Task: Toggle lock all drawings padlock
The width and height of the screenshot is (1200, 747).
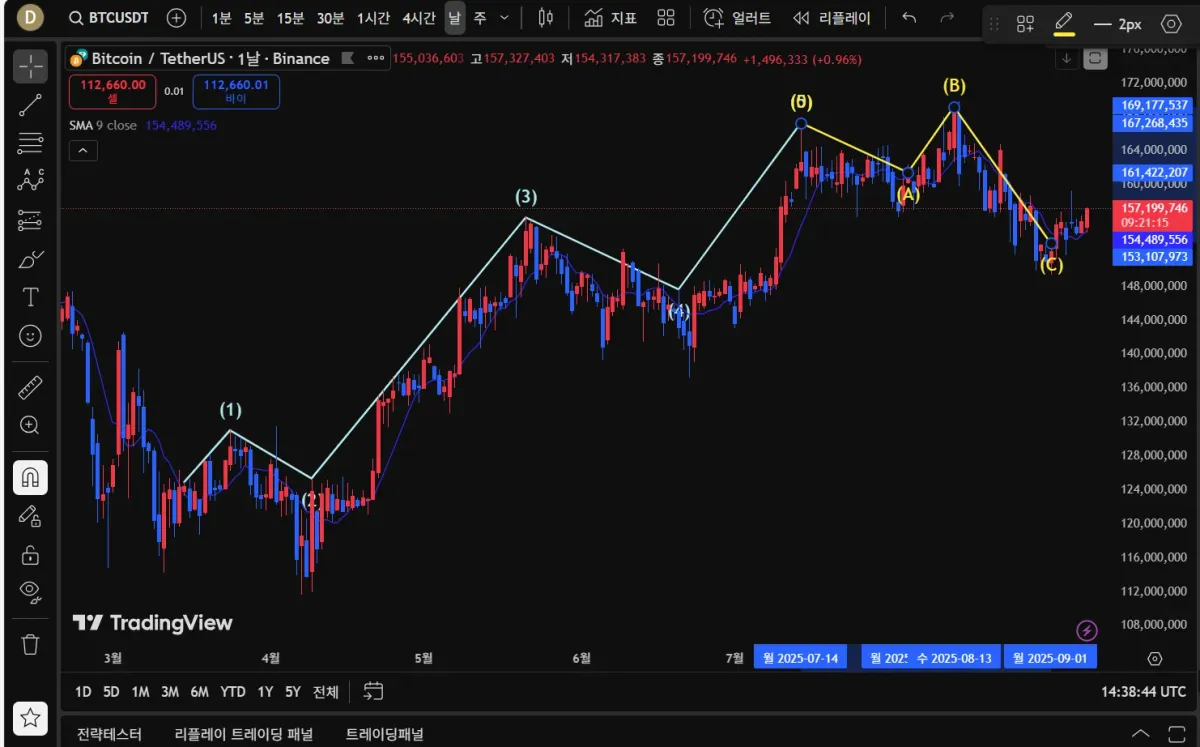Action: [30, 554]
